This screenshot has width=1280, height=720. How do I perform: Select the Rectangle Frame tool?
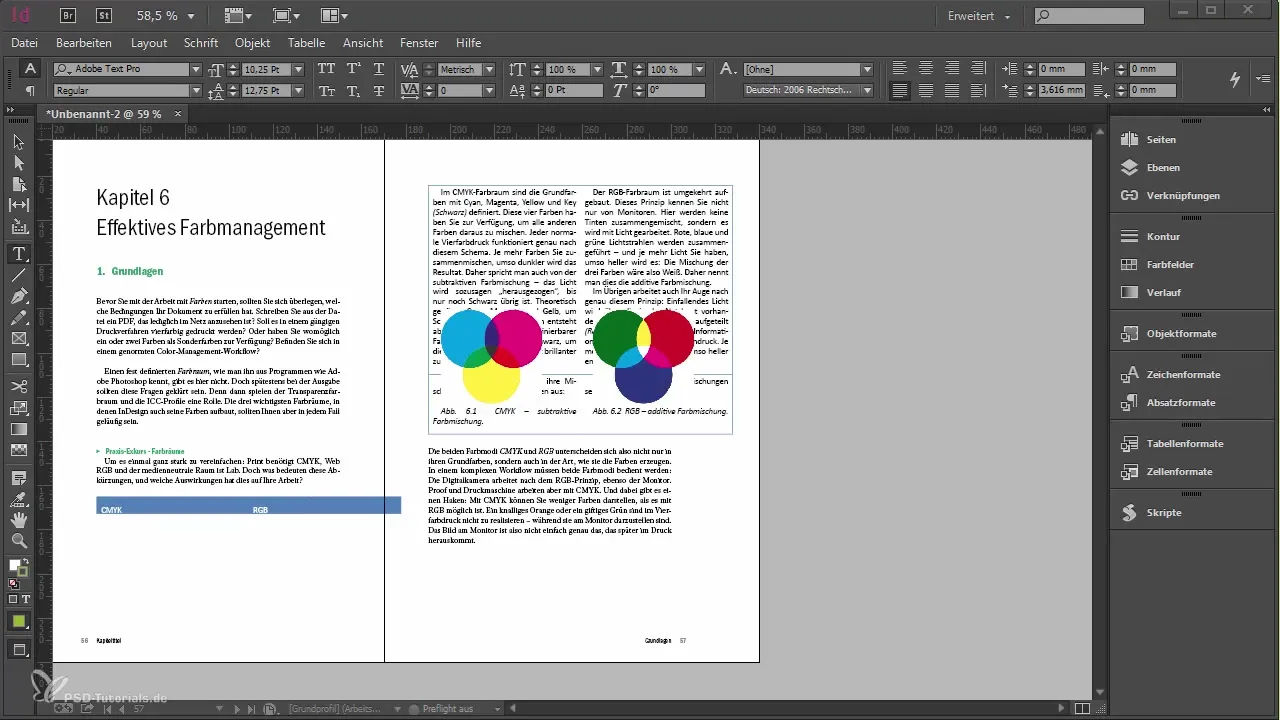point(19,339)
